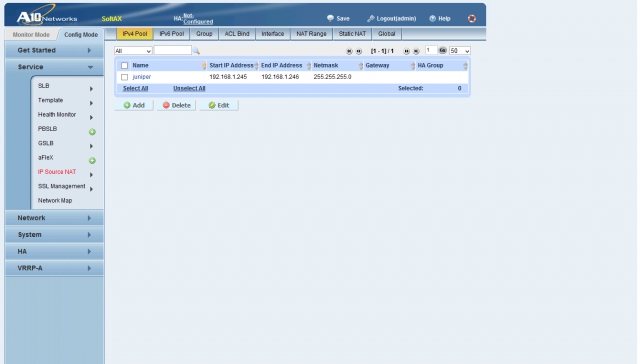This screenshot has width=640, height=364.
Task: Open the Interface tab
Action: tap(273, 34)
